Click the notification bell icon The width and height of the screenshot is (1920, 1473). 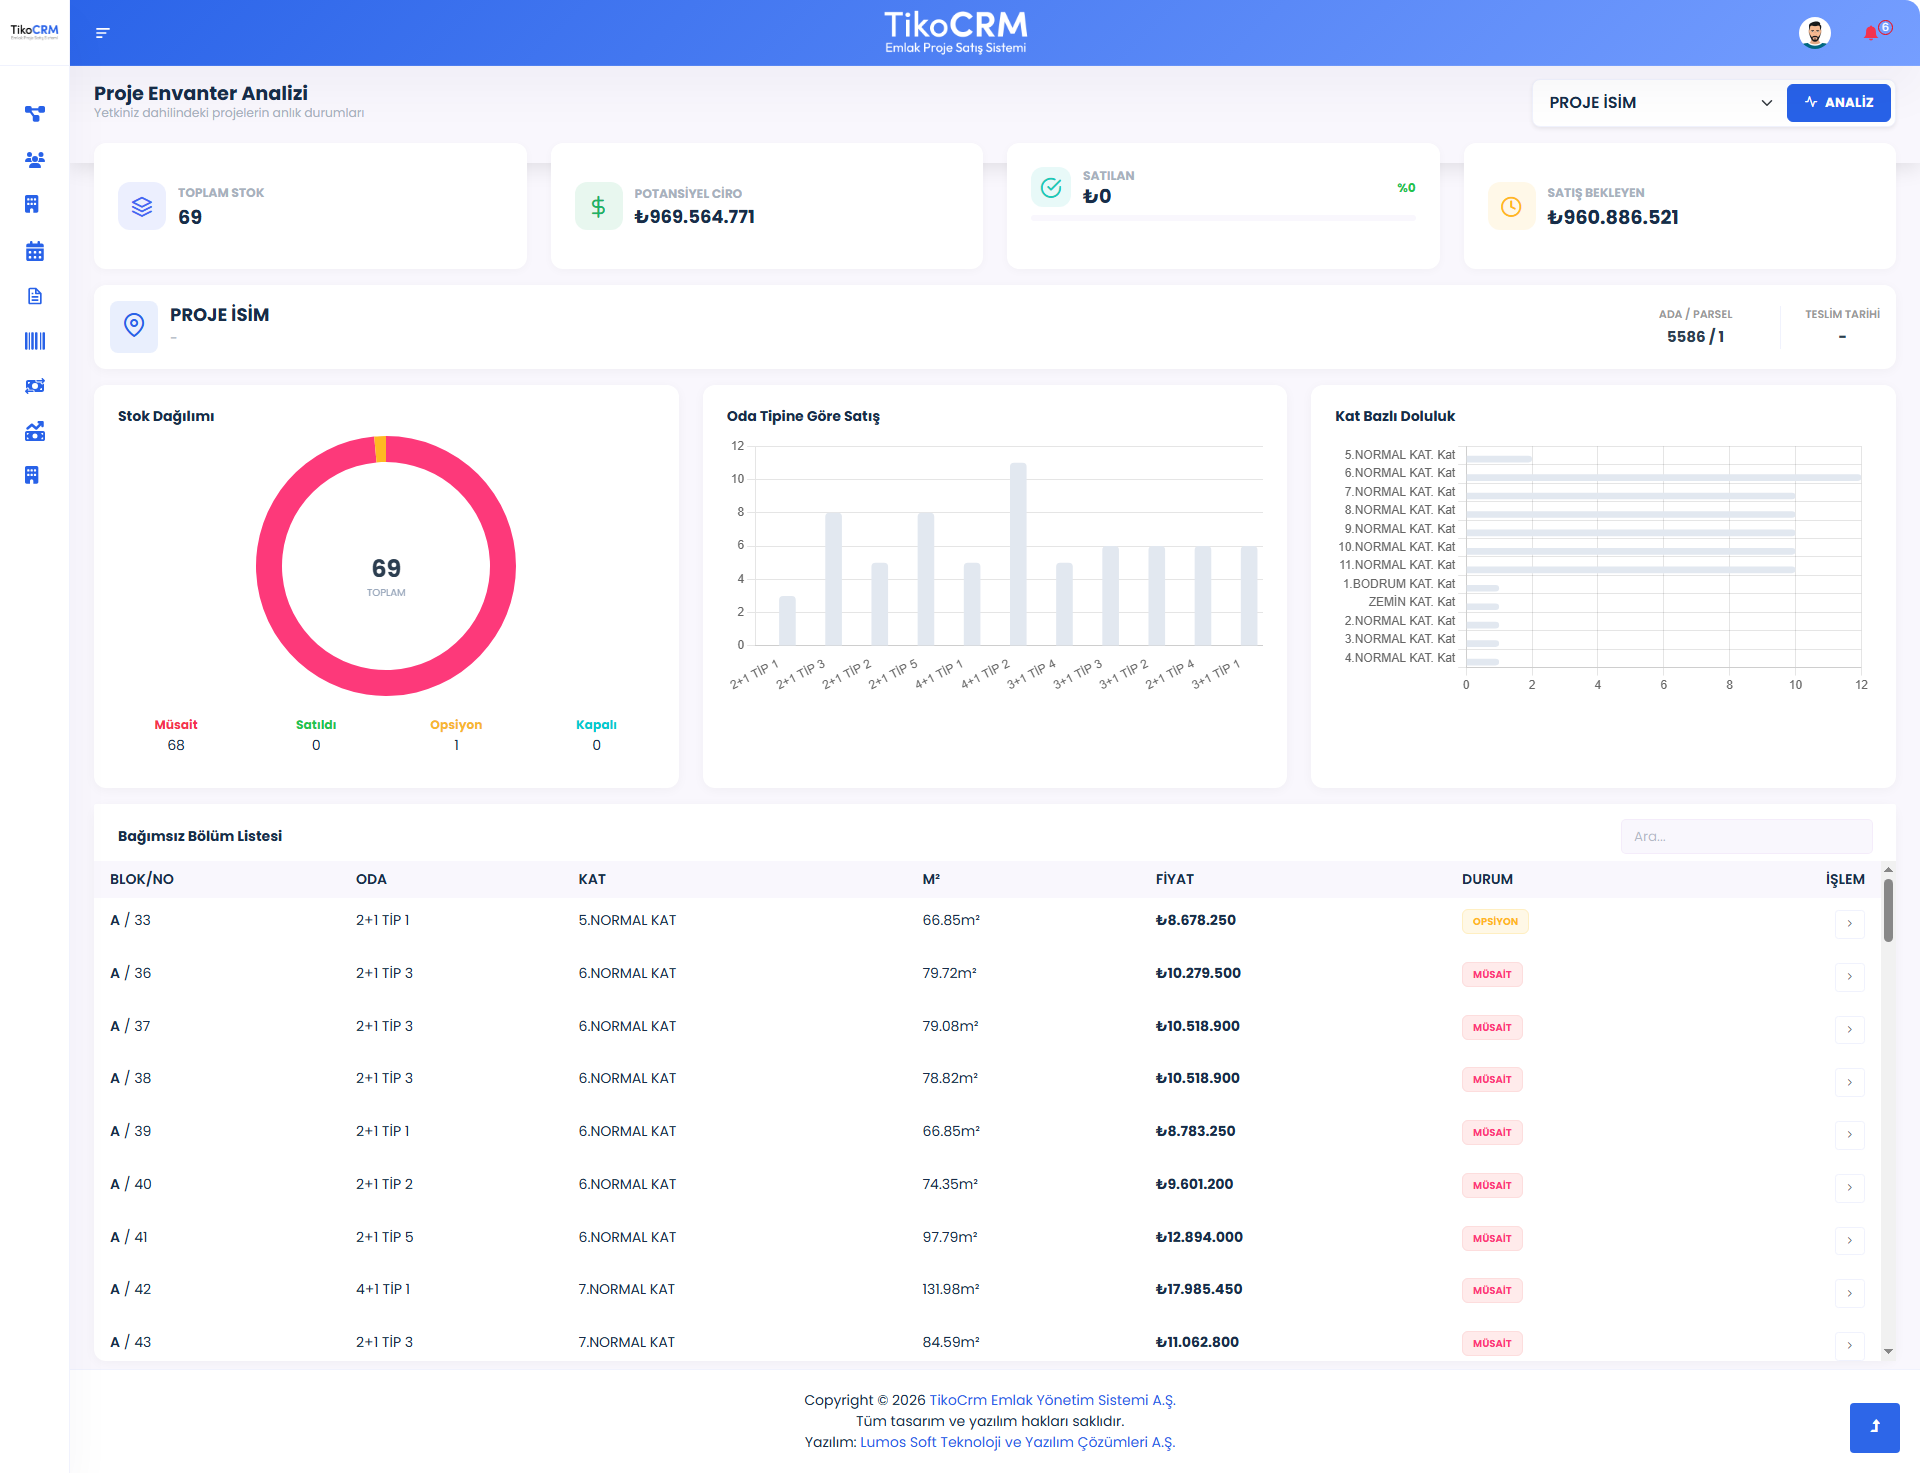point(1871,33)
